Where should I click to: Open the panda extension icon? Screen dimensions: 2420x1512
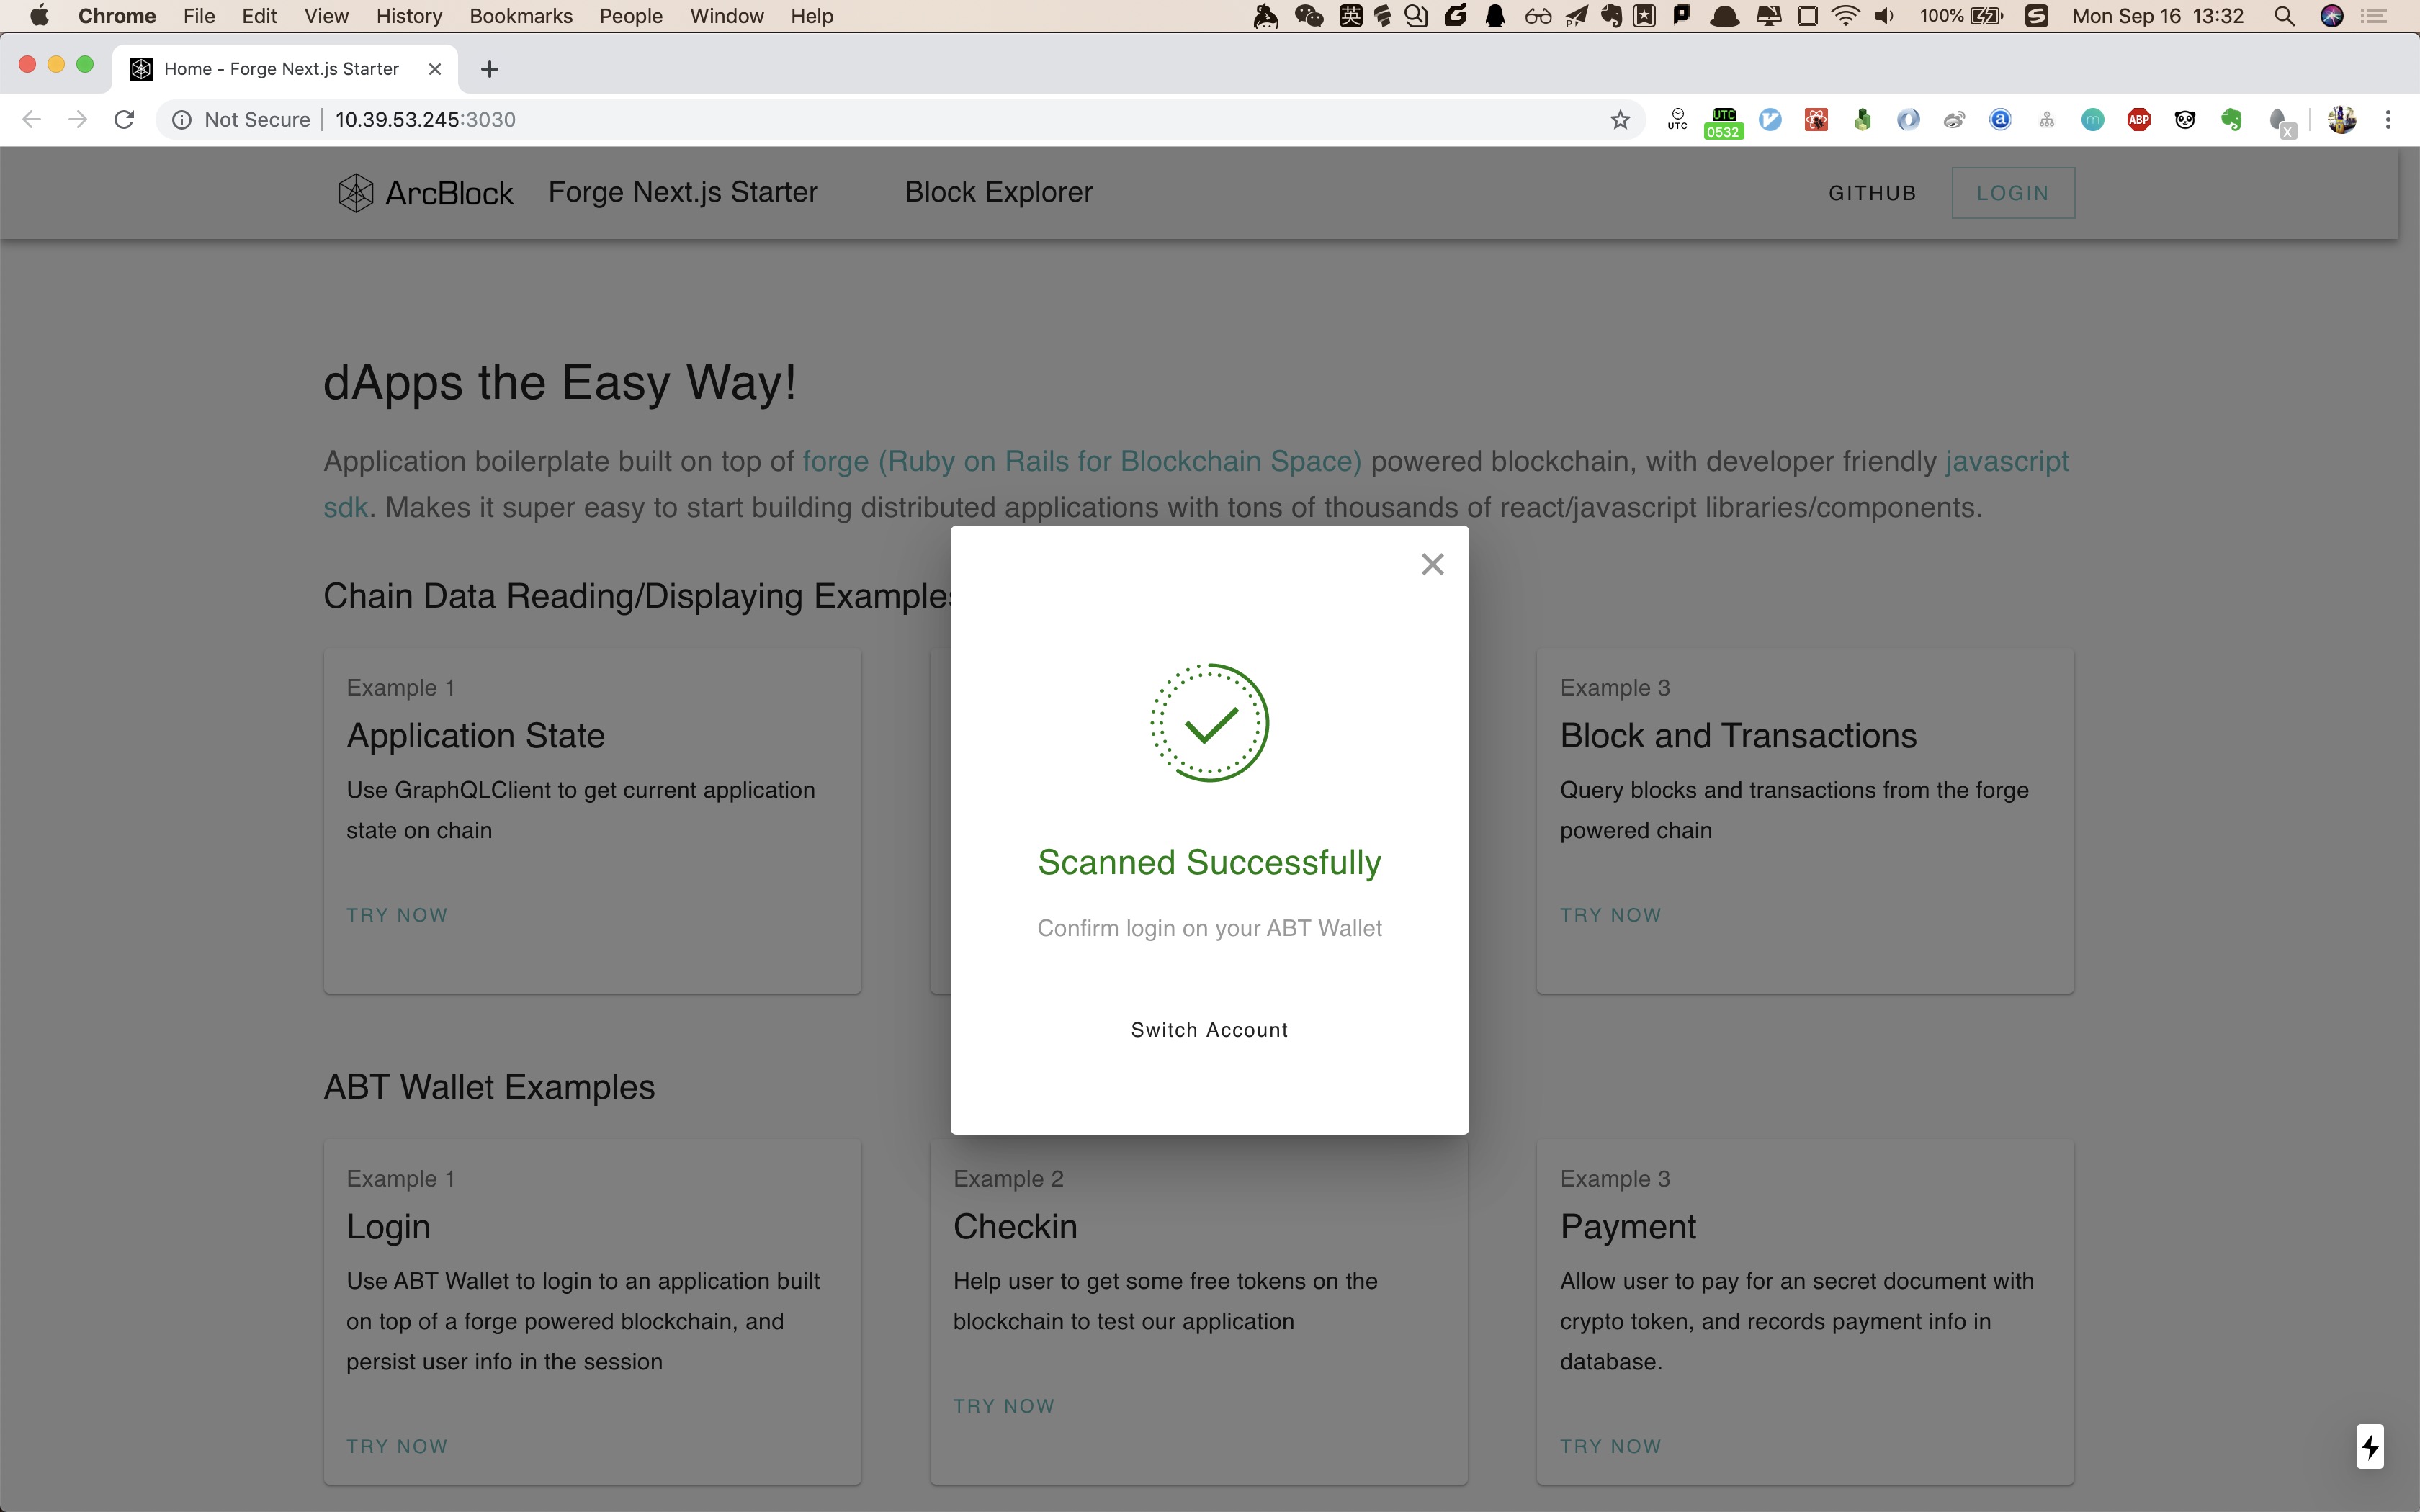point(2185,120)
